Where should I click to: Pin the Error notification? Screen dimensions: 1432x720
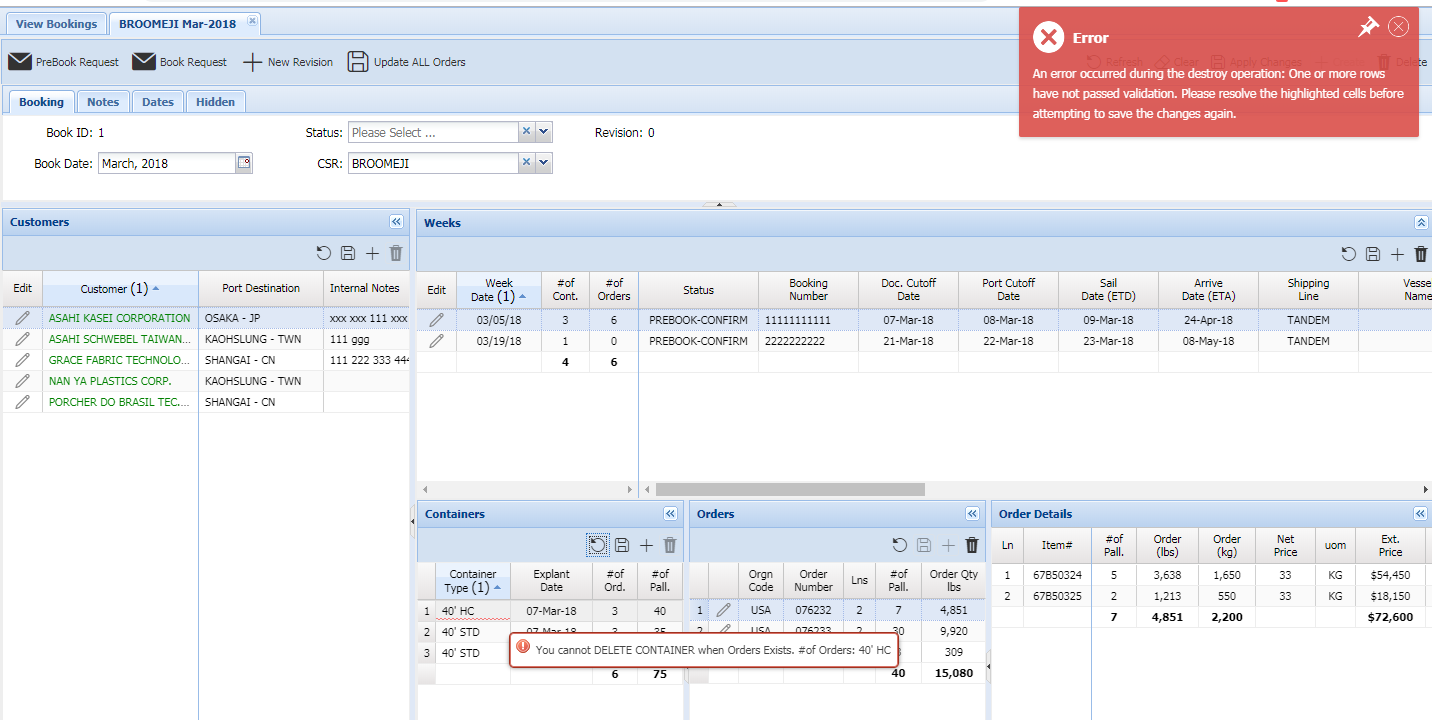coord(1367,28)
